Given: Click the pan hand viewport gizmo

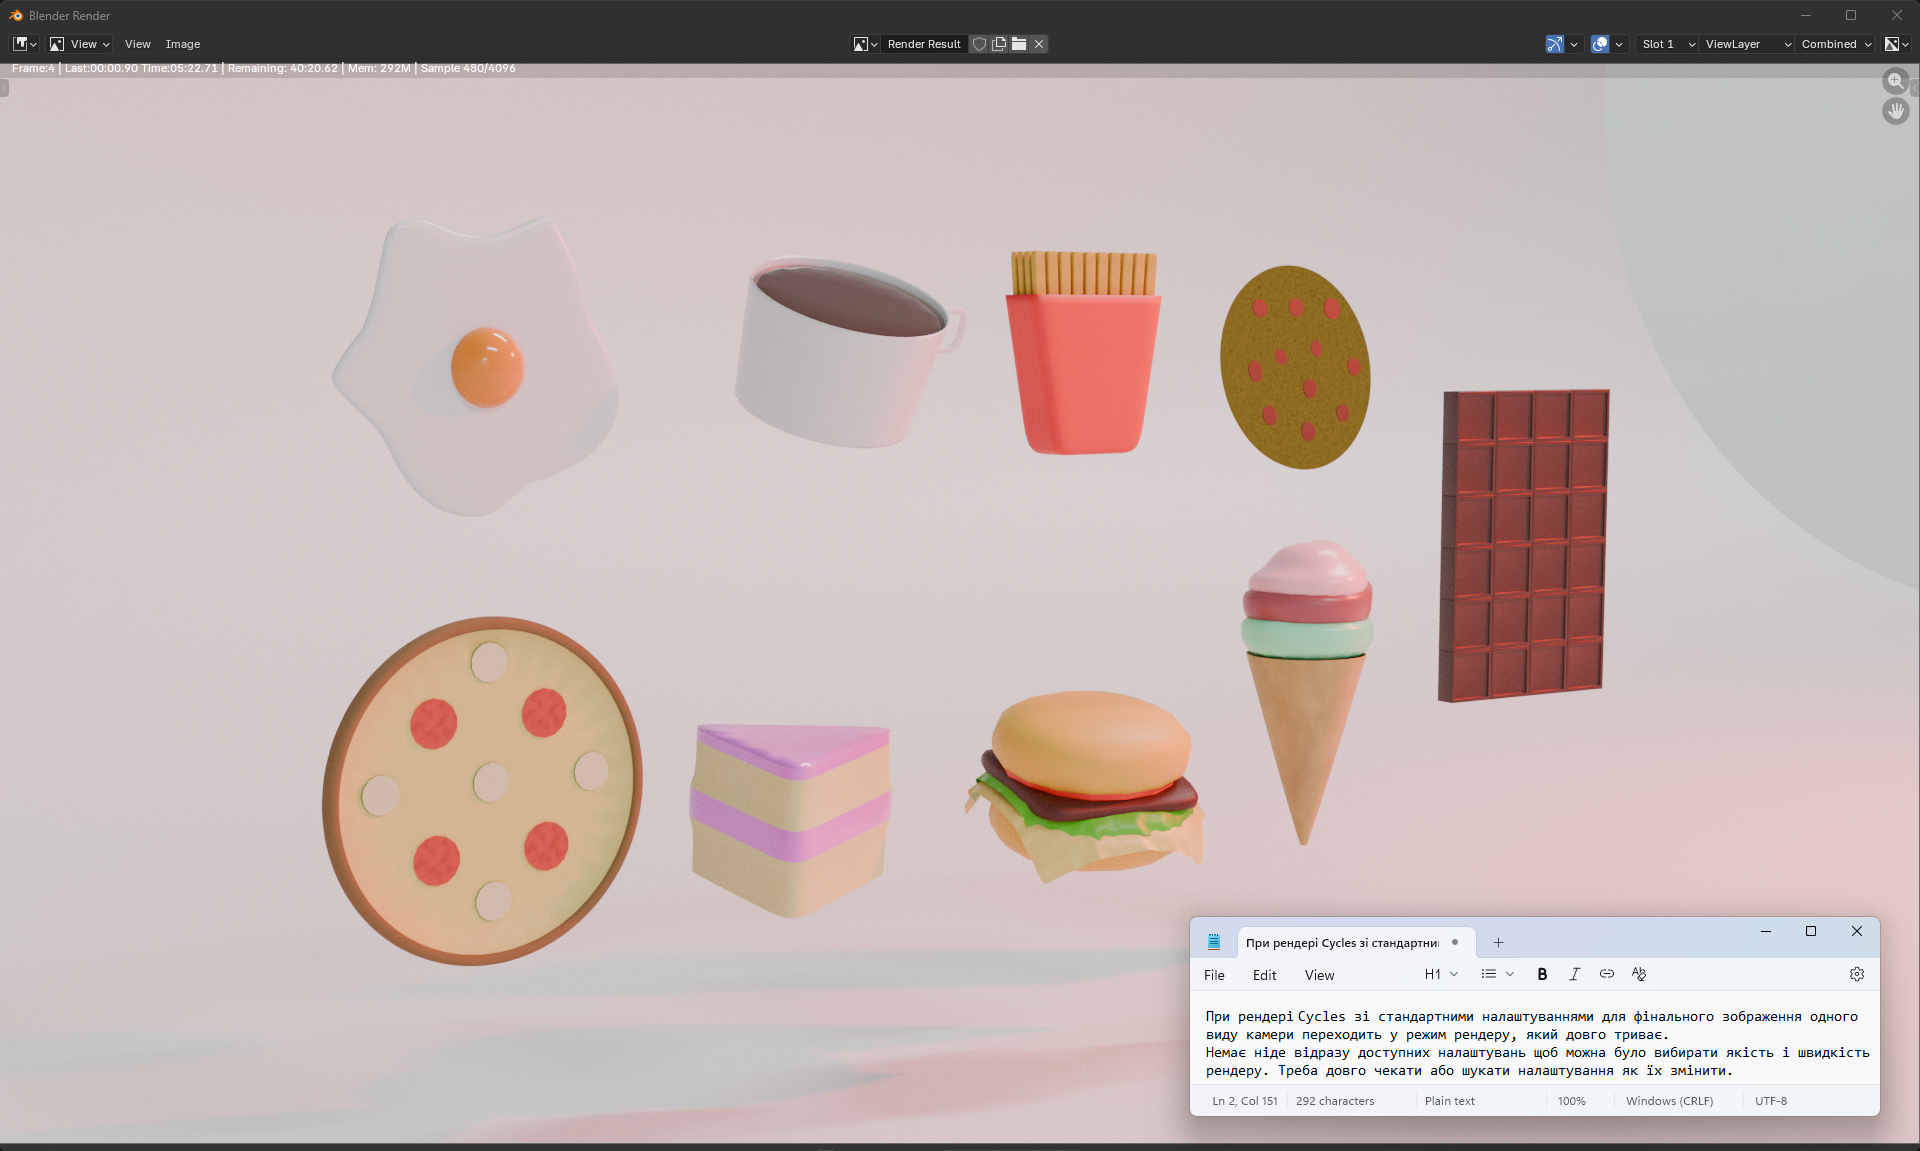Looking at the screenshot, I should coord(1895,111).
